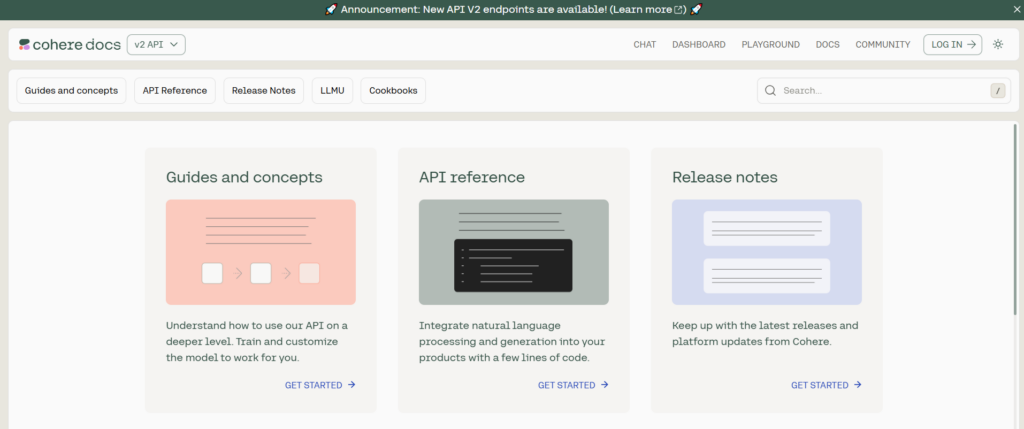
Task: Click GET STARTED under API reference
Action: [x=573, y=385]
